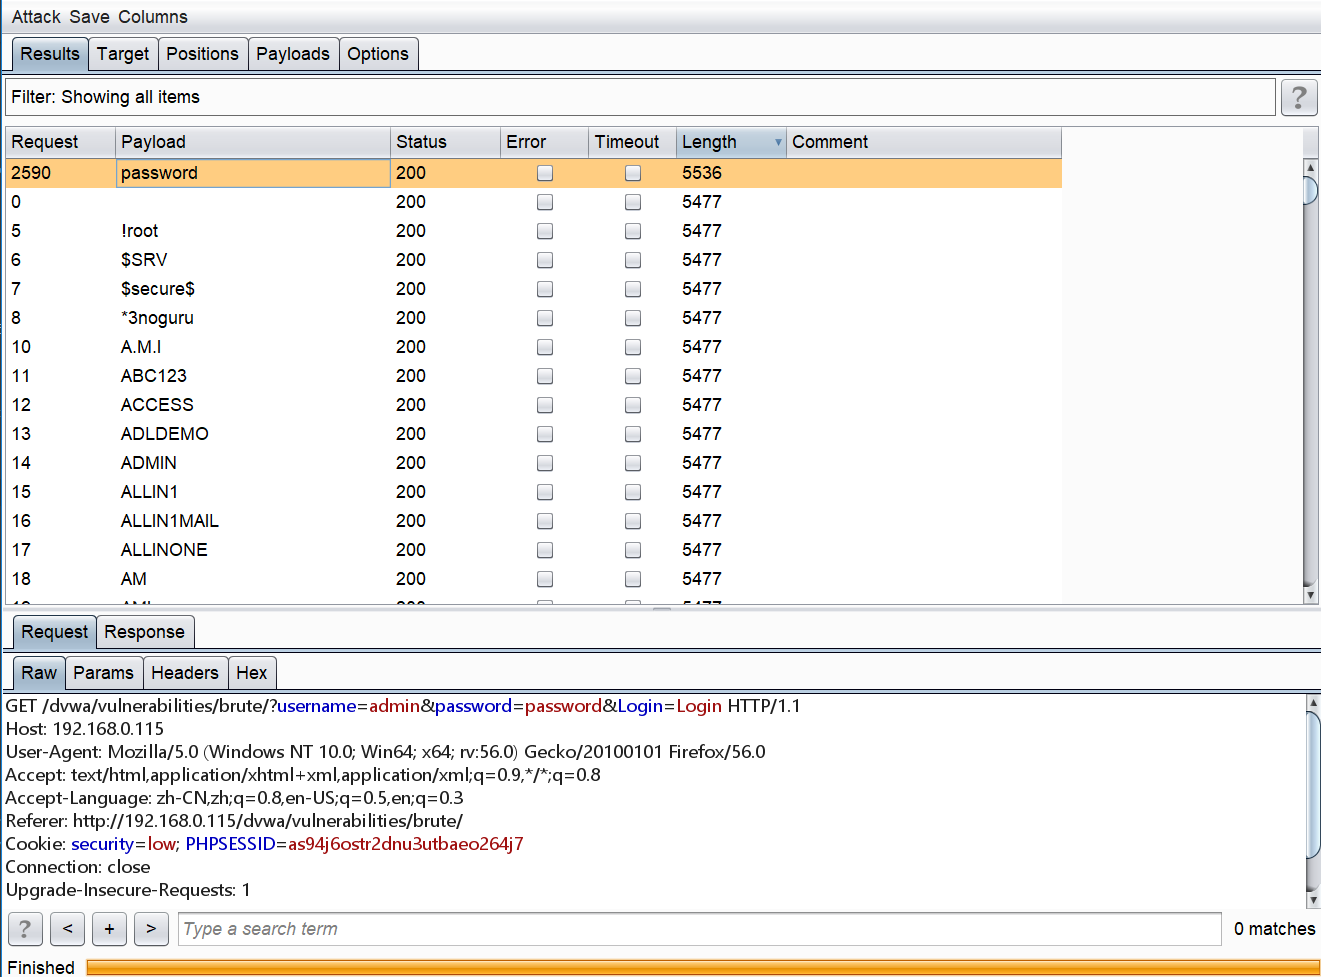Sort by Payload column header

pos(253,142)
